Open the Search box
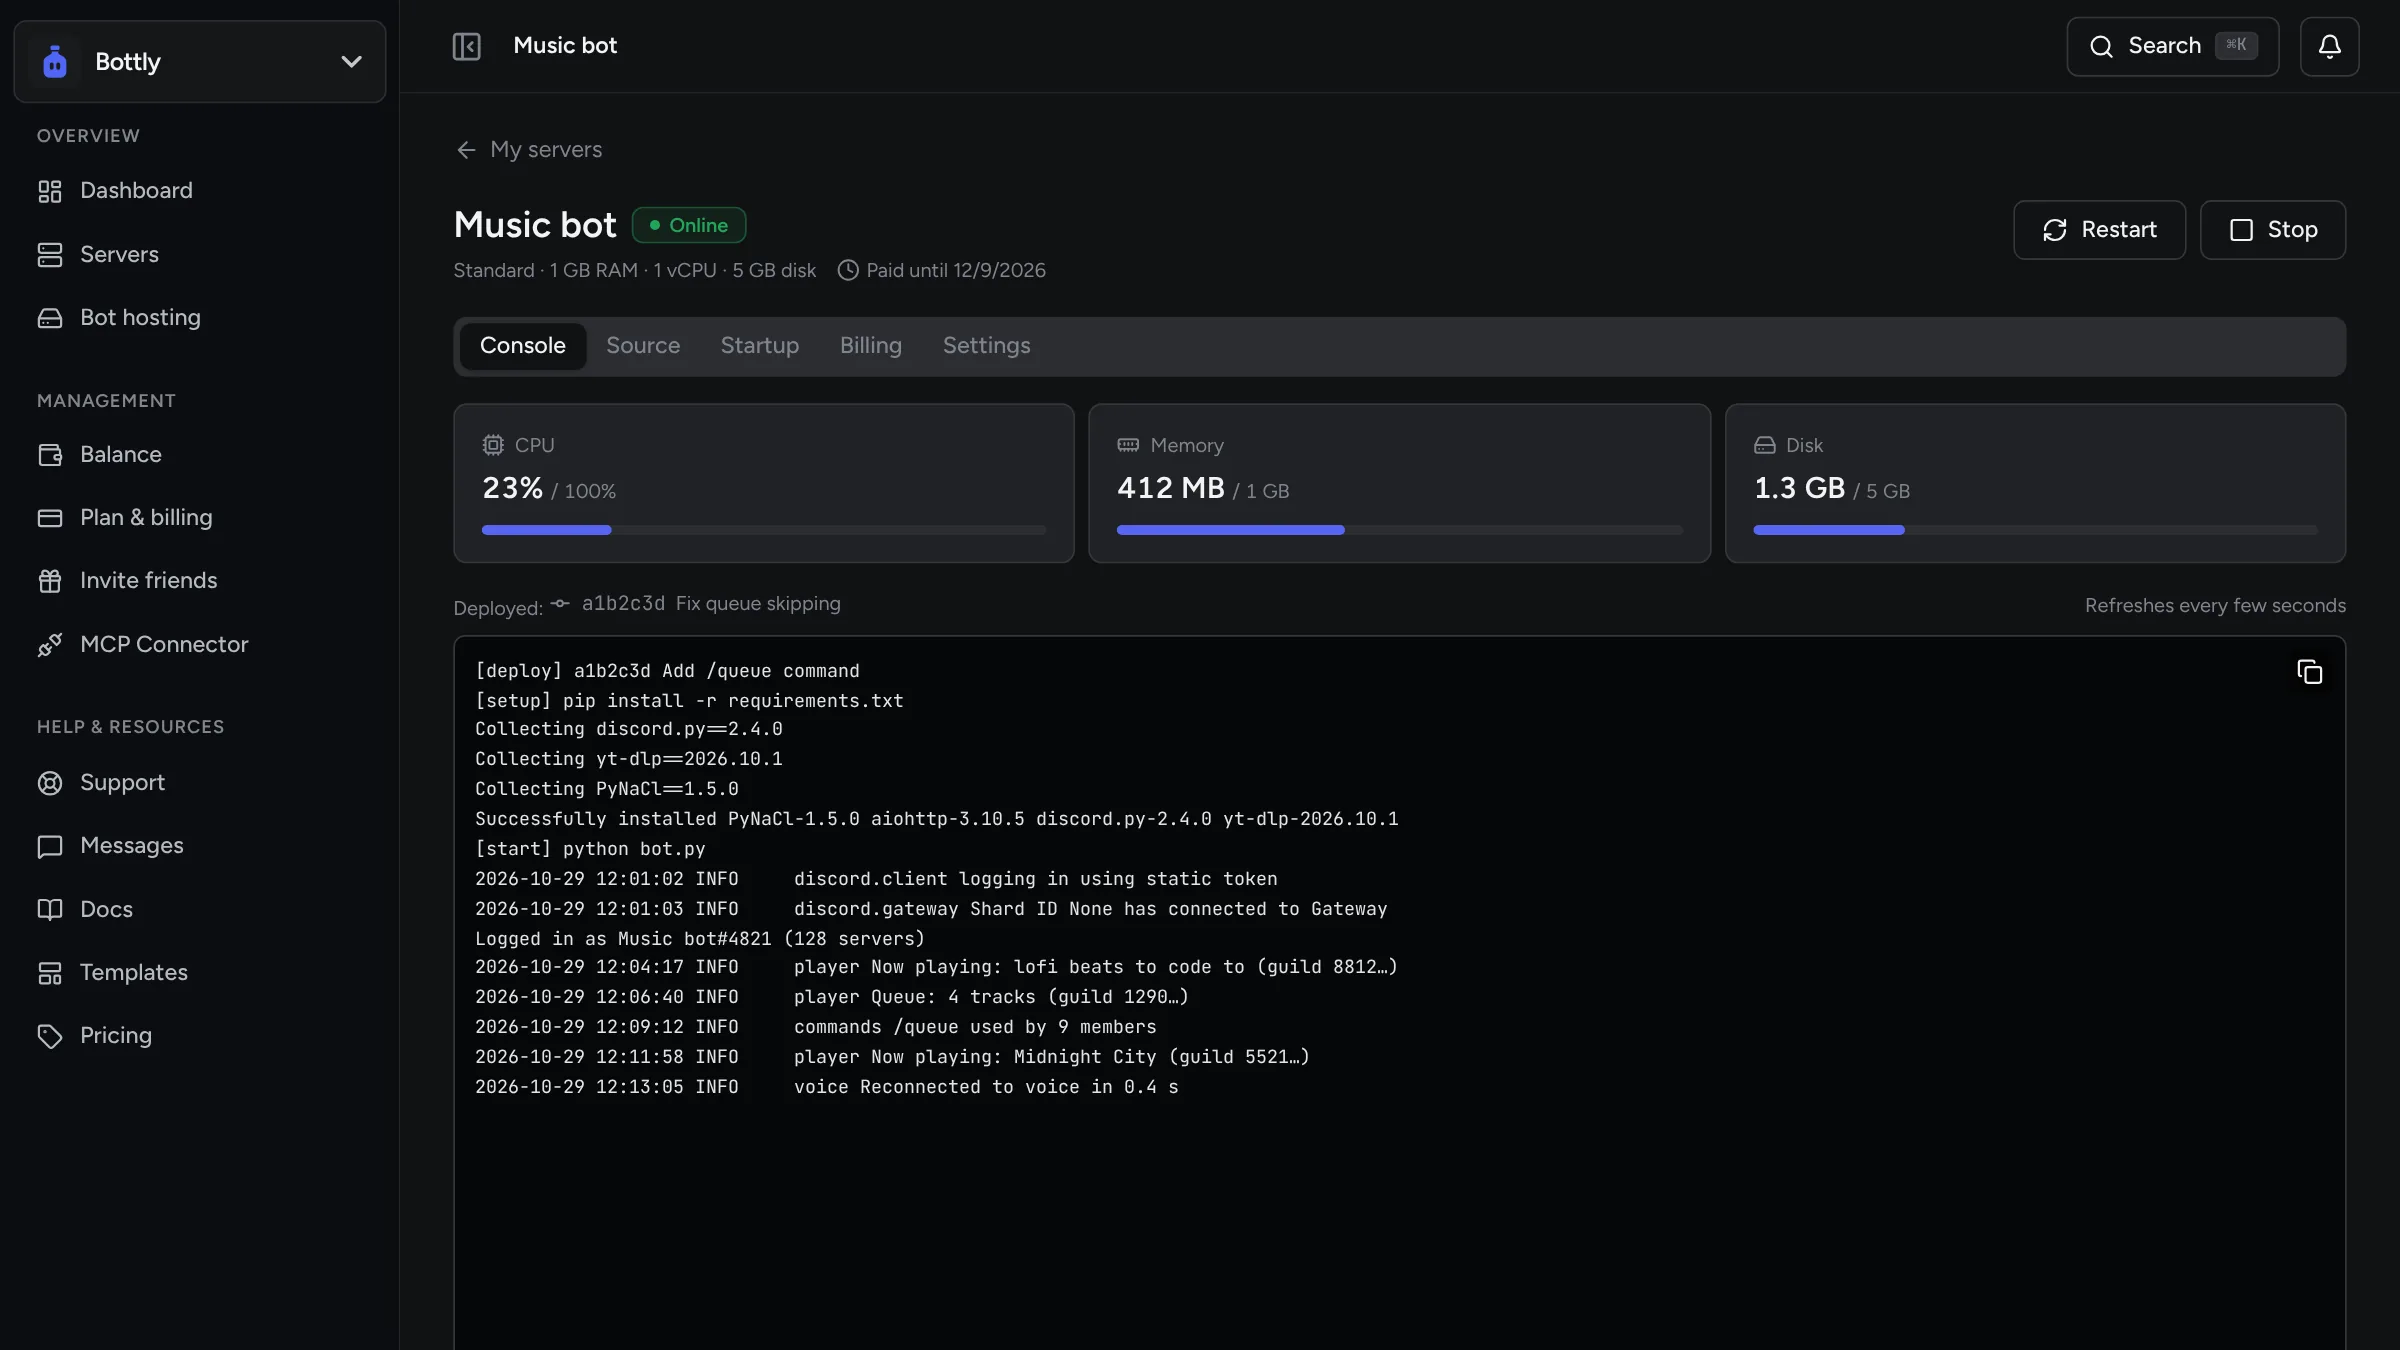Viewport: 2400px width, 1350px height. tap(2172, 46)
